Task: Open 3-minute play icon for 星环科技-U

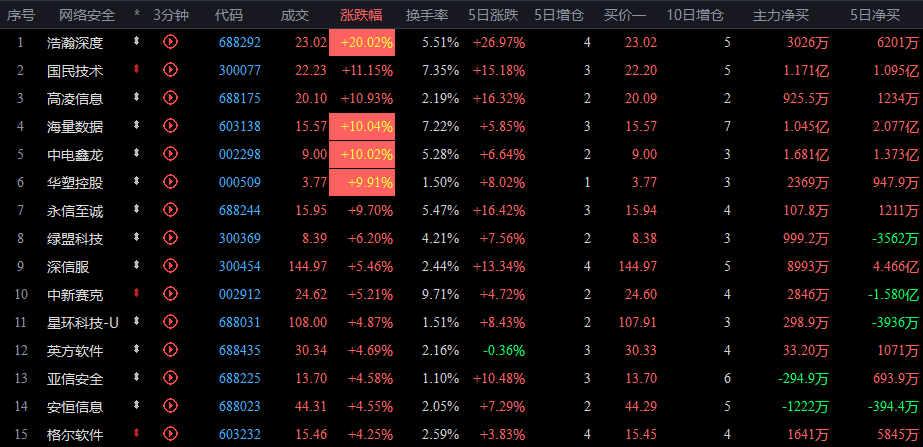Action: [x=170, y=322]
